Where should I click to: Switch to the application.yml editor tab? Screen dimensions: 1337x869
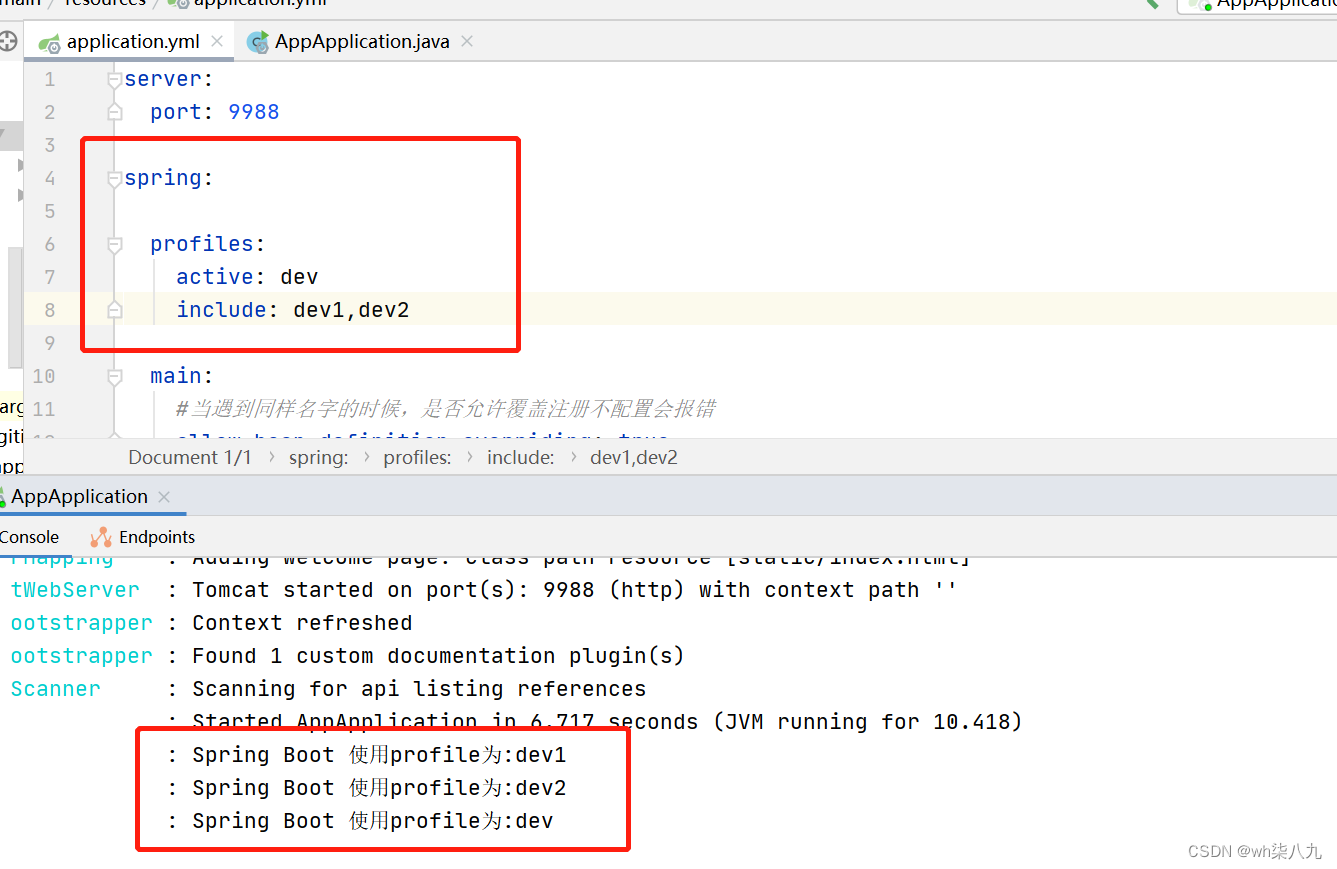pyautogui.click(x=131, y=42)
